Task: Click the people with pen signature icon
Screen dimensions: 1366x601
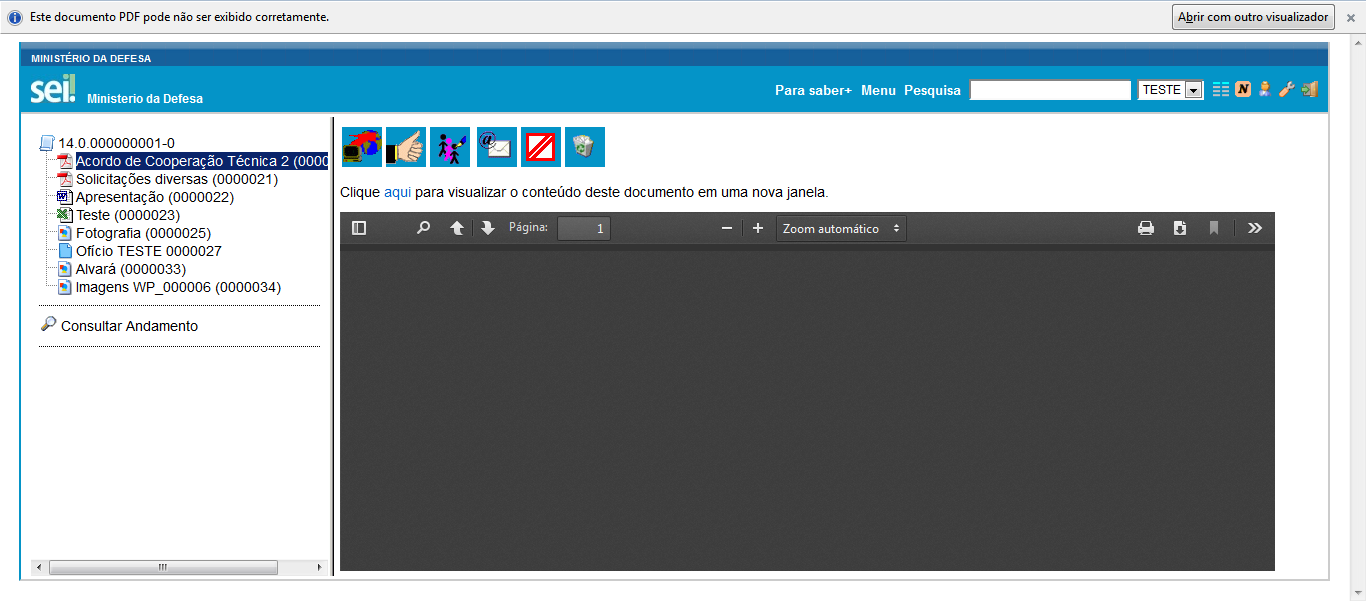Action: (x=450, y=147)
